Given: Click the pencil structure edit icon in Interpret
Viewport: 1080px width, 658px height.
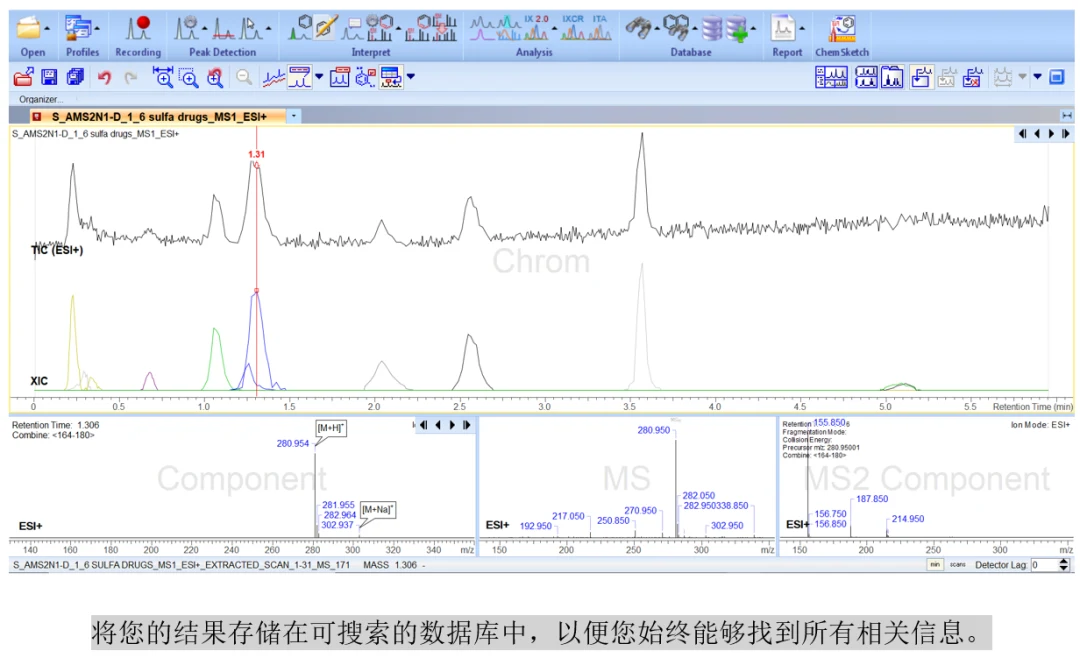Looking at the screenshot, I should click(x=326, y=28).
